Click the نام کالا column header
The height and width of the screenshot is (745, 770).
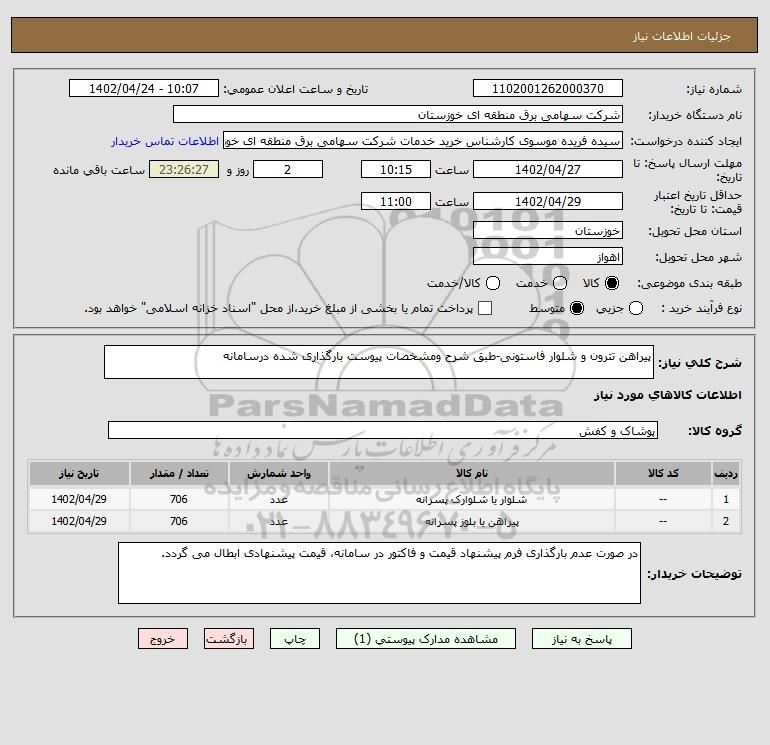(471, 473)
